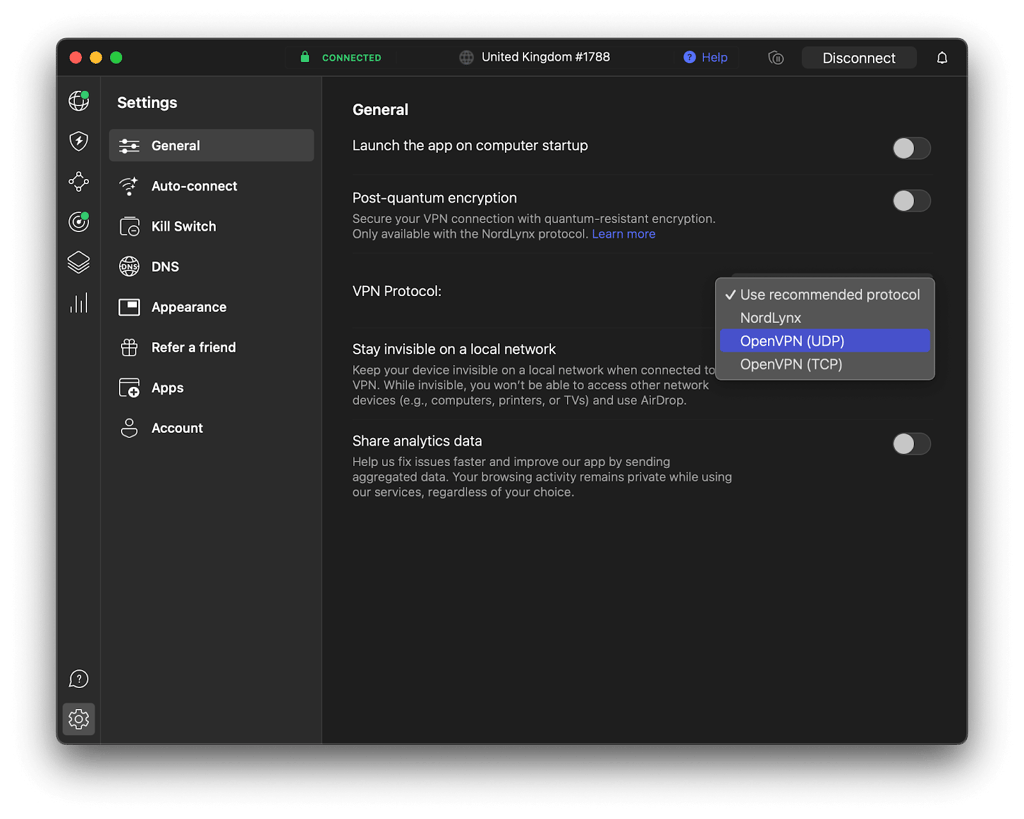Image resolution: width=1024 pixels, height=819 pixels.
Task: Open Appearance settings
Action: [212, 307]
